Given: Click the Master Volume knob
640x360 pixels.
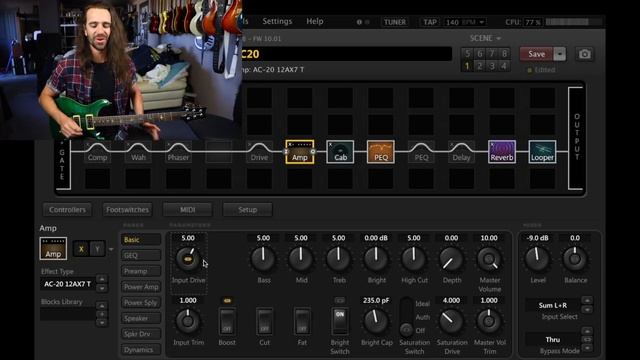Looking at the screenshot, I should (489, 259).
